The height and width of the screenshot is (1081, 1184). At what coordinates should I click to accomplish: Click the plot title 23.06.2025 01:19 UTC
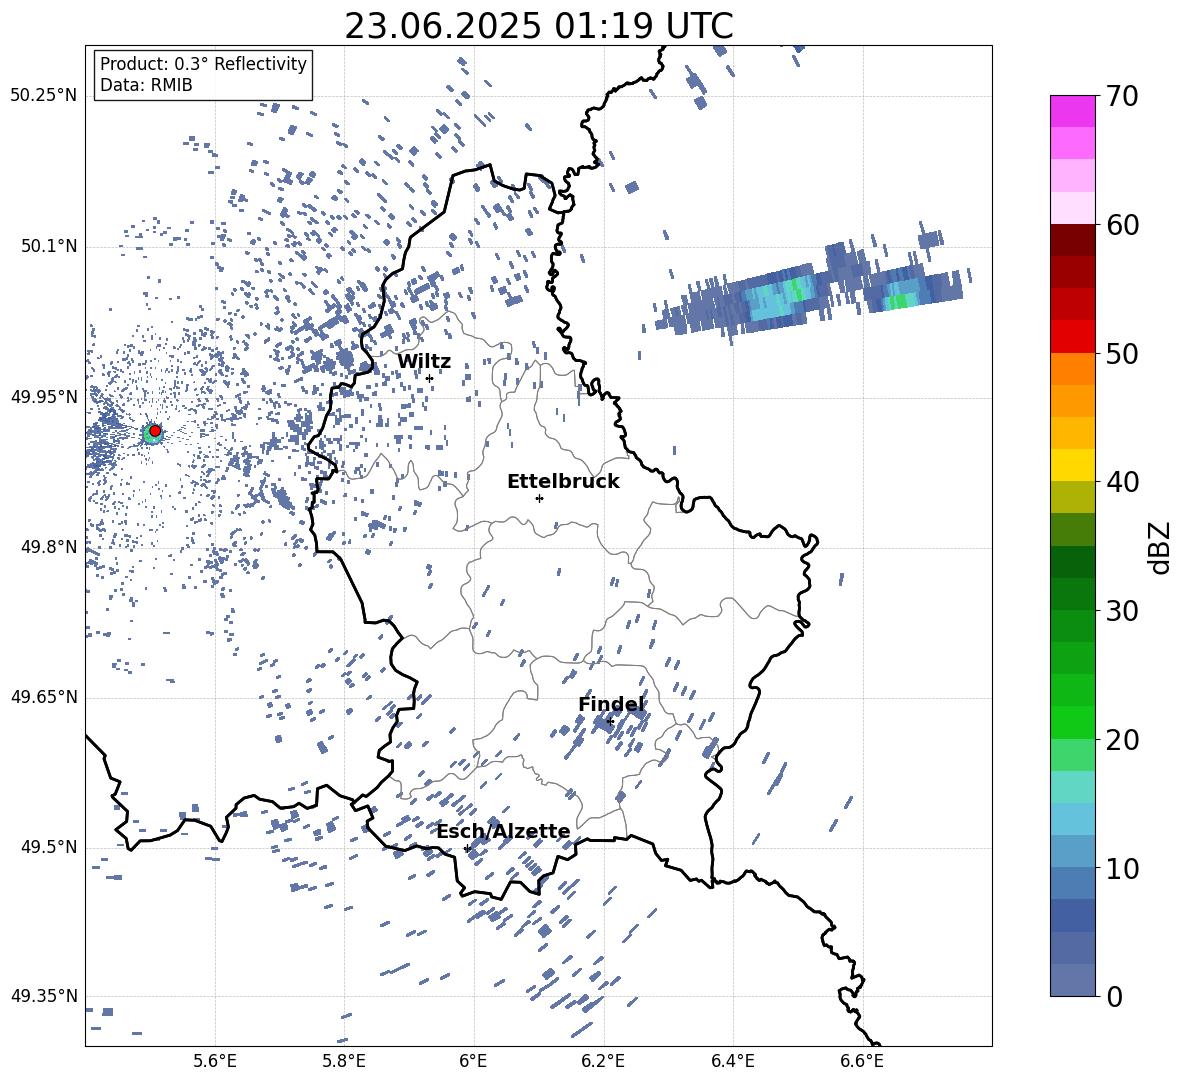[x=539, y=26]
